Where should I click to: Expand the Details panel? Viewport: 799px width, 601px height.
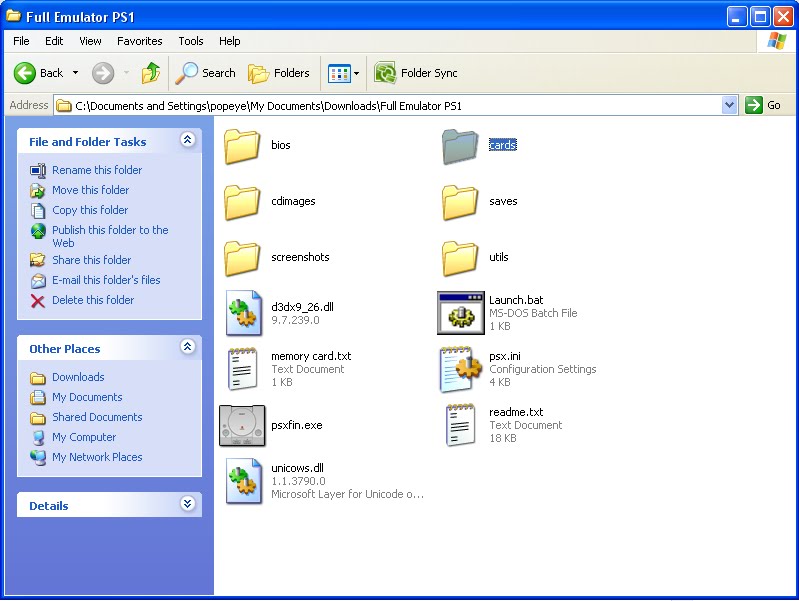point(188,504)
